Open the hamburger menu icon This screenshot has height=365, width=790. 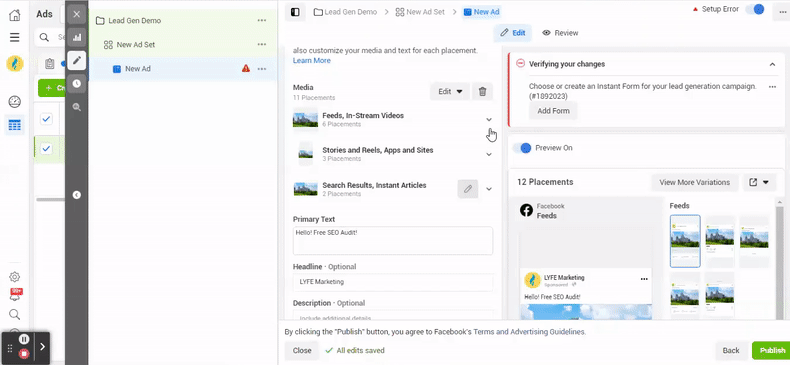click(x=15, y=37)
